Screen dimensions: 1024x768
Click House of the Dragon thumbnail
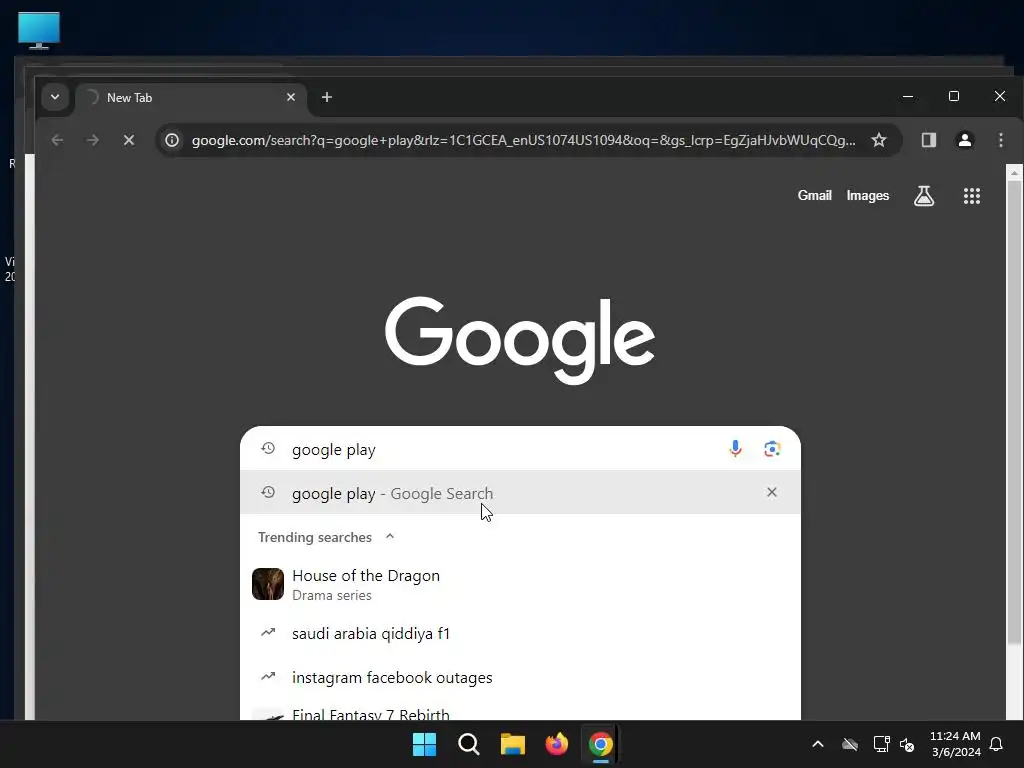tap(268, 584)
